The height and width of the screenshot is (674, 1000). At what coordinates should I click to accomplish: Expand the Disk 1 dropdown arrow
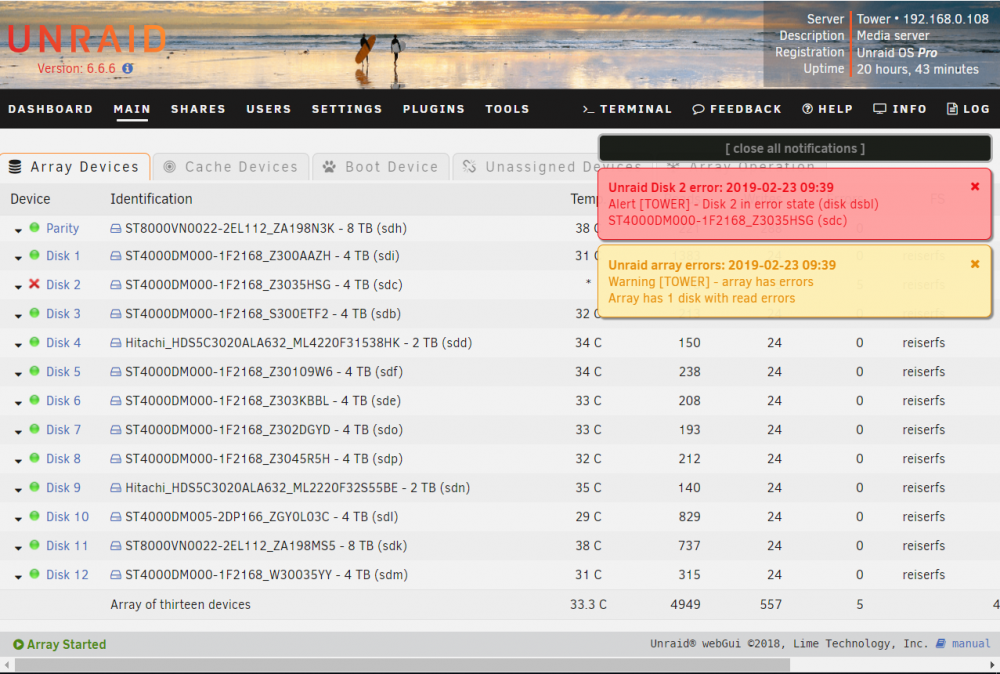pyautogui.click(x=18, y=258)
